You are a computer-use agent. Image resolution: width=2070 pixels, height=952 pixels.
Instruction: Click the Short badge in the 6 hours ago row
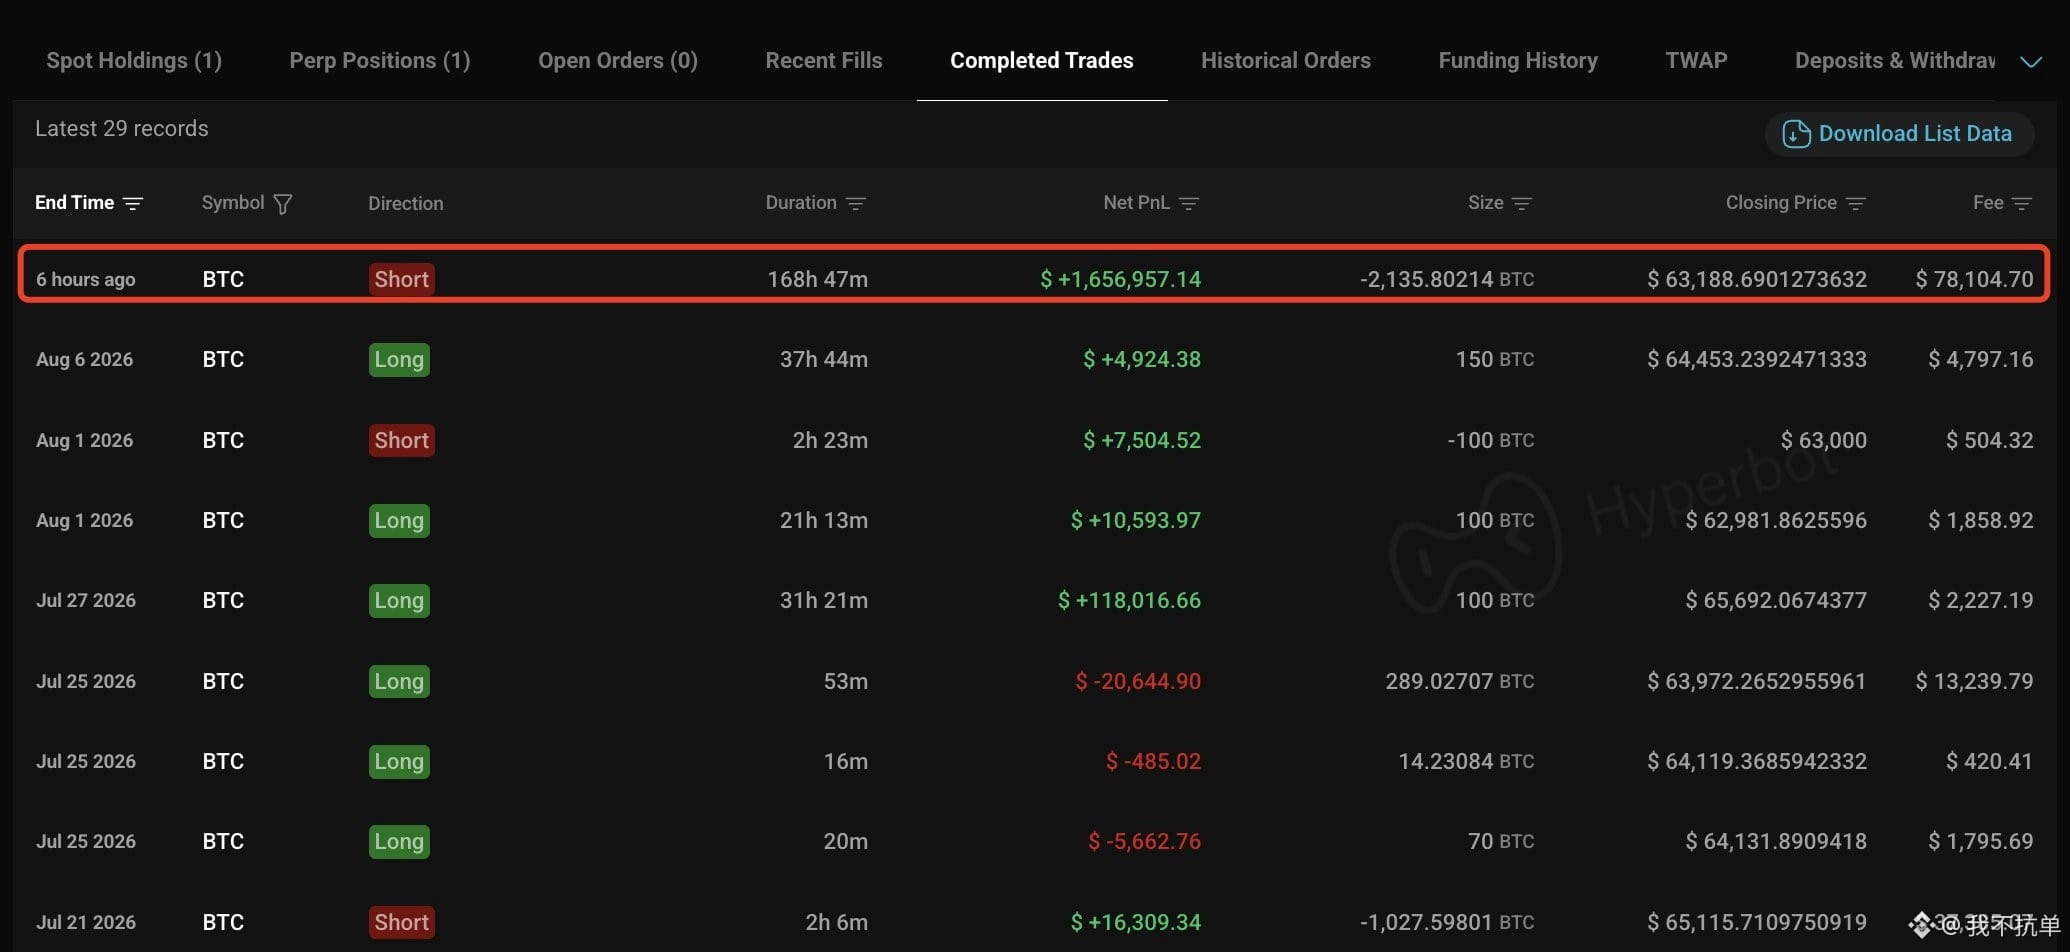(401, 279)
